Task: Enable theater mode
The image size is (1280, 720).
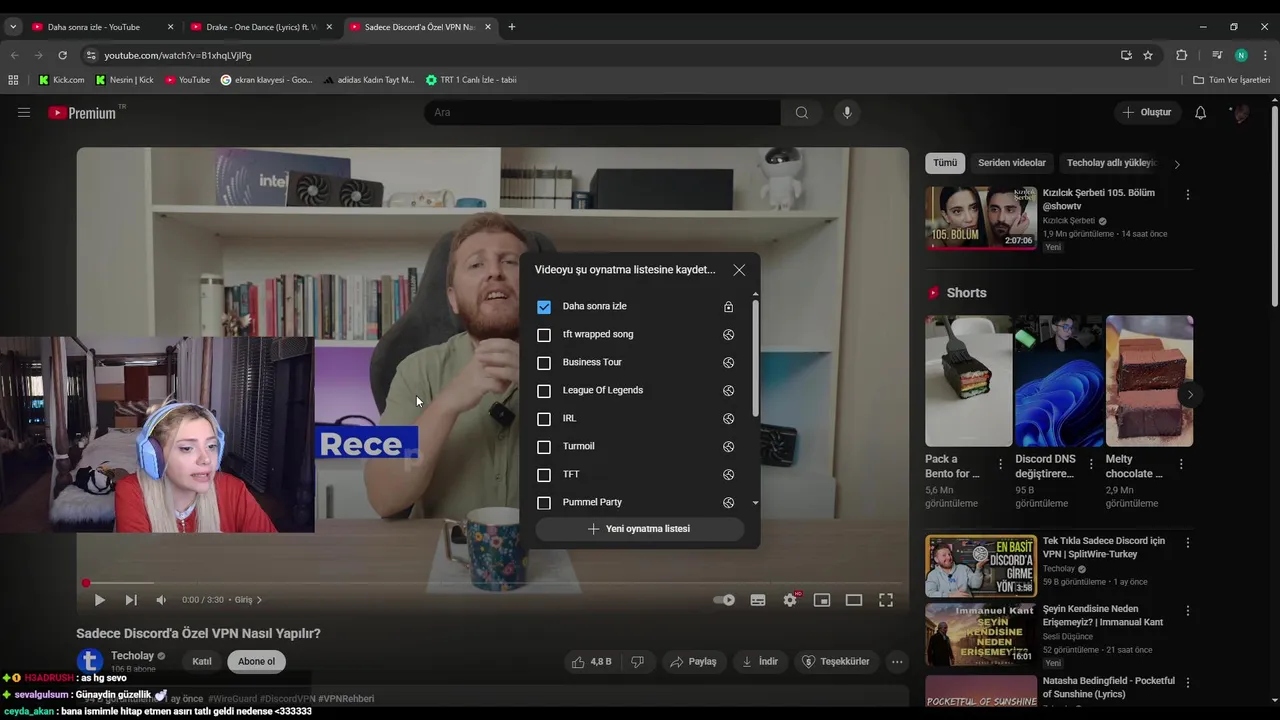Action: [854, 600]
